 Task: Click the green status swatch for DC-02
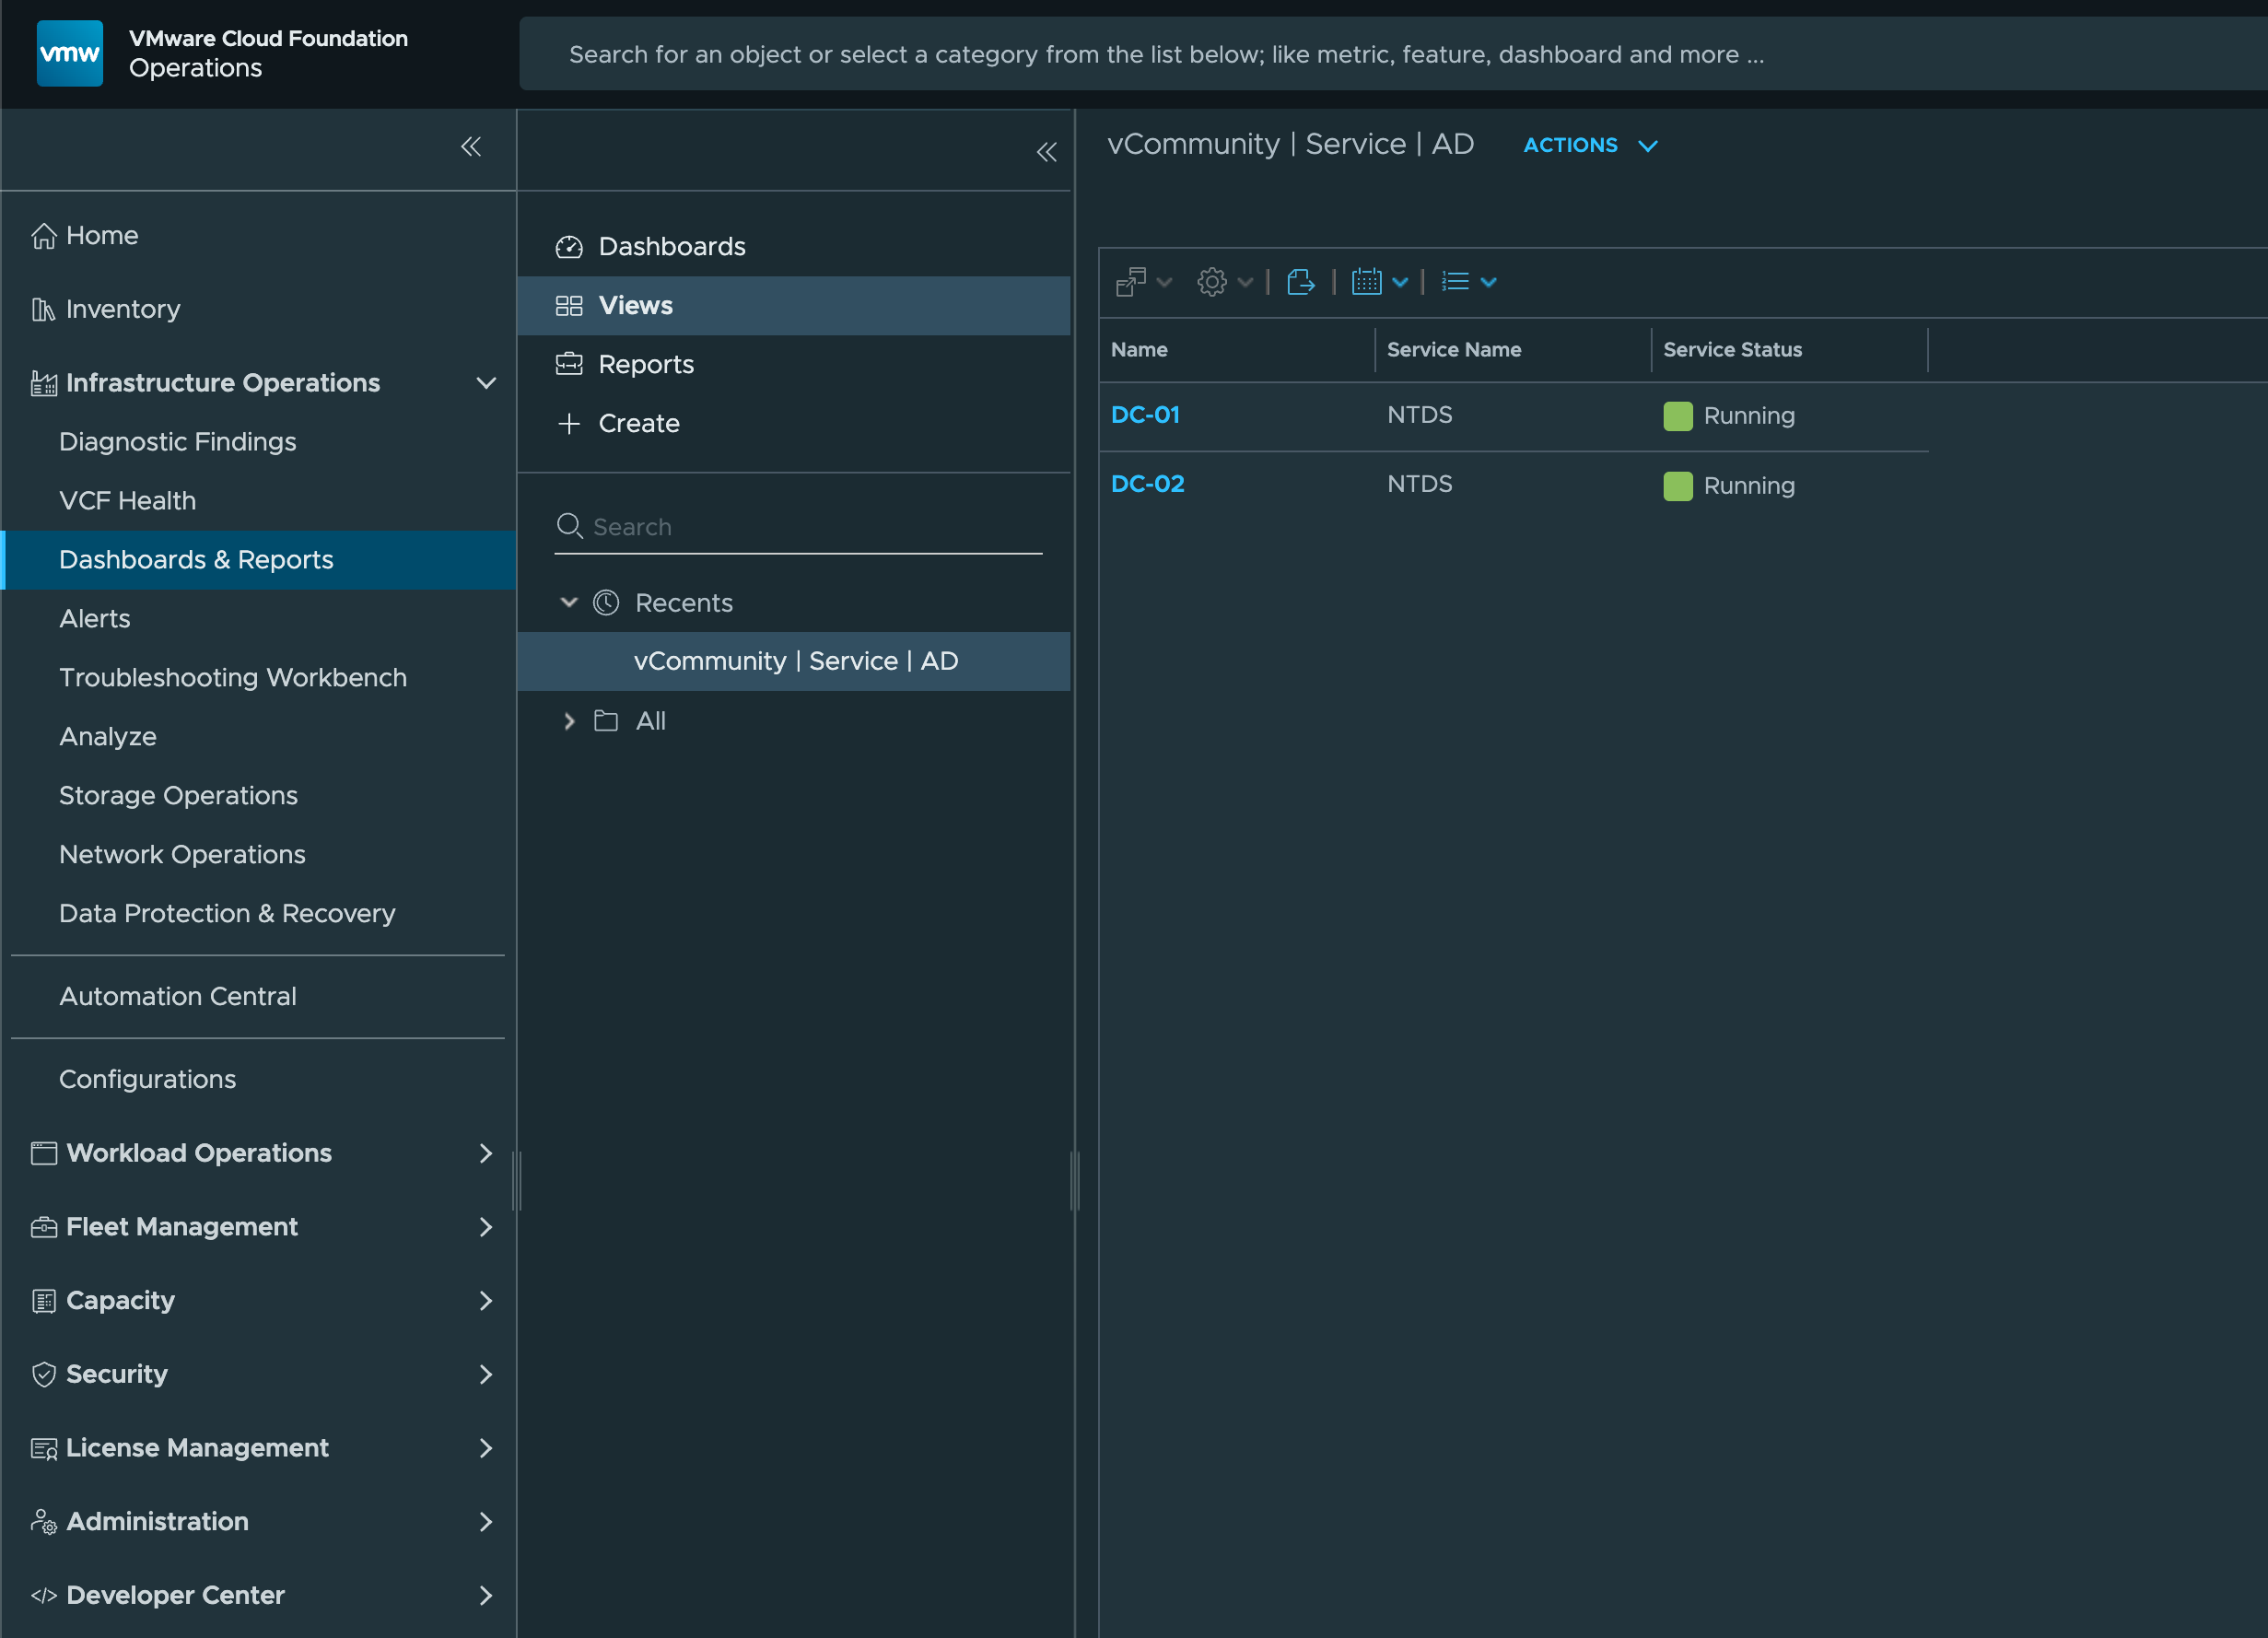point(1677,486)
